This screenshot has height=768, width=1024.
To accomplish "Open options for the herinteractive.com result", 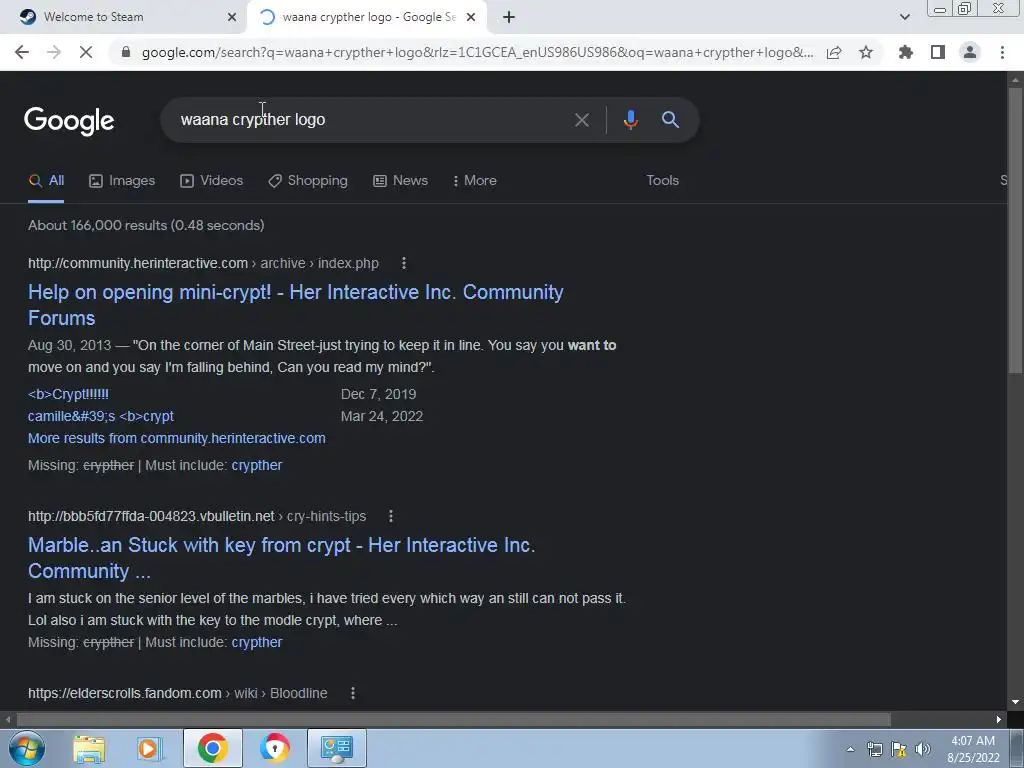I will point(404,263).
